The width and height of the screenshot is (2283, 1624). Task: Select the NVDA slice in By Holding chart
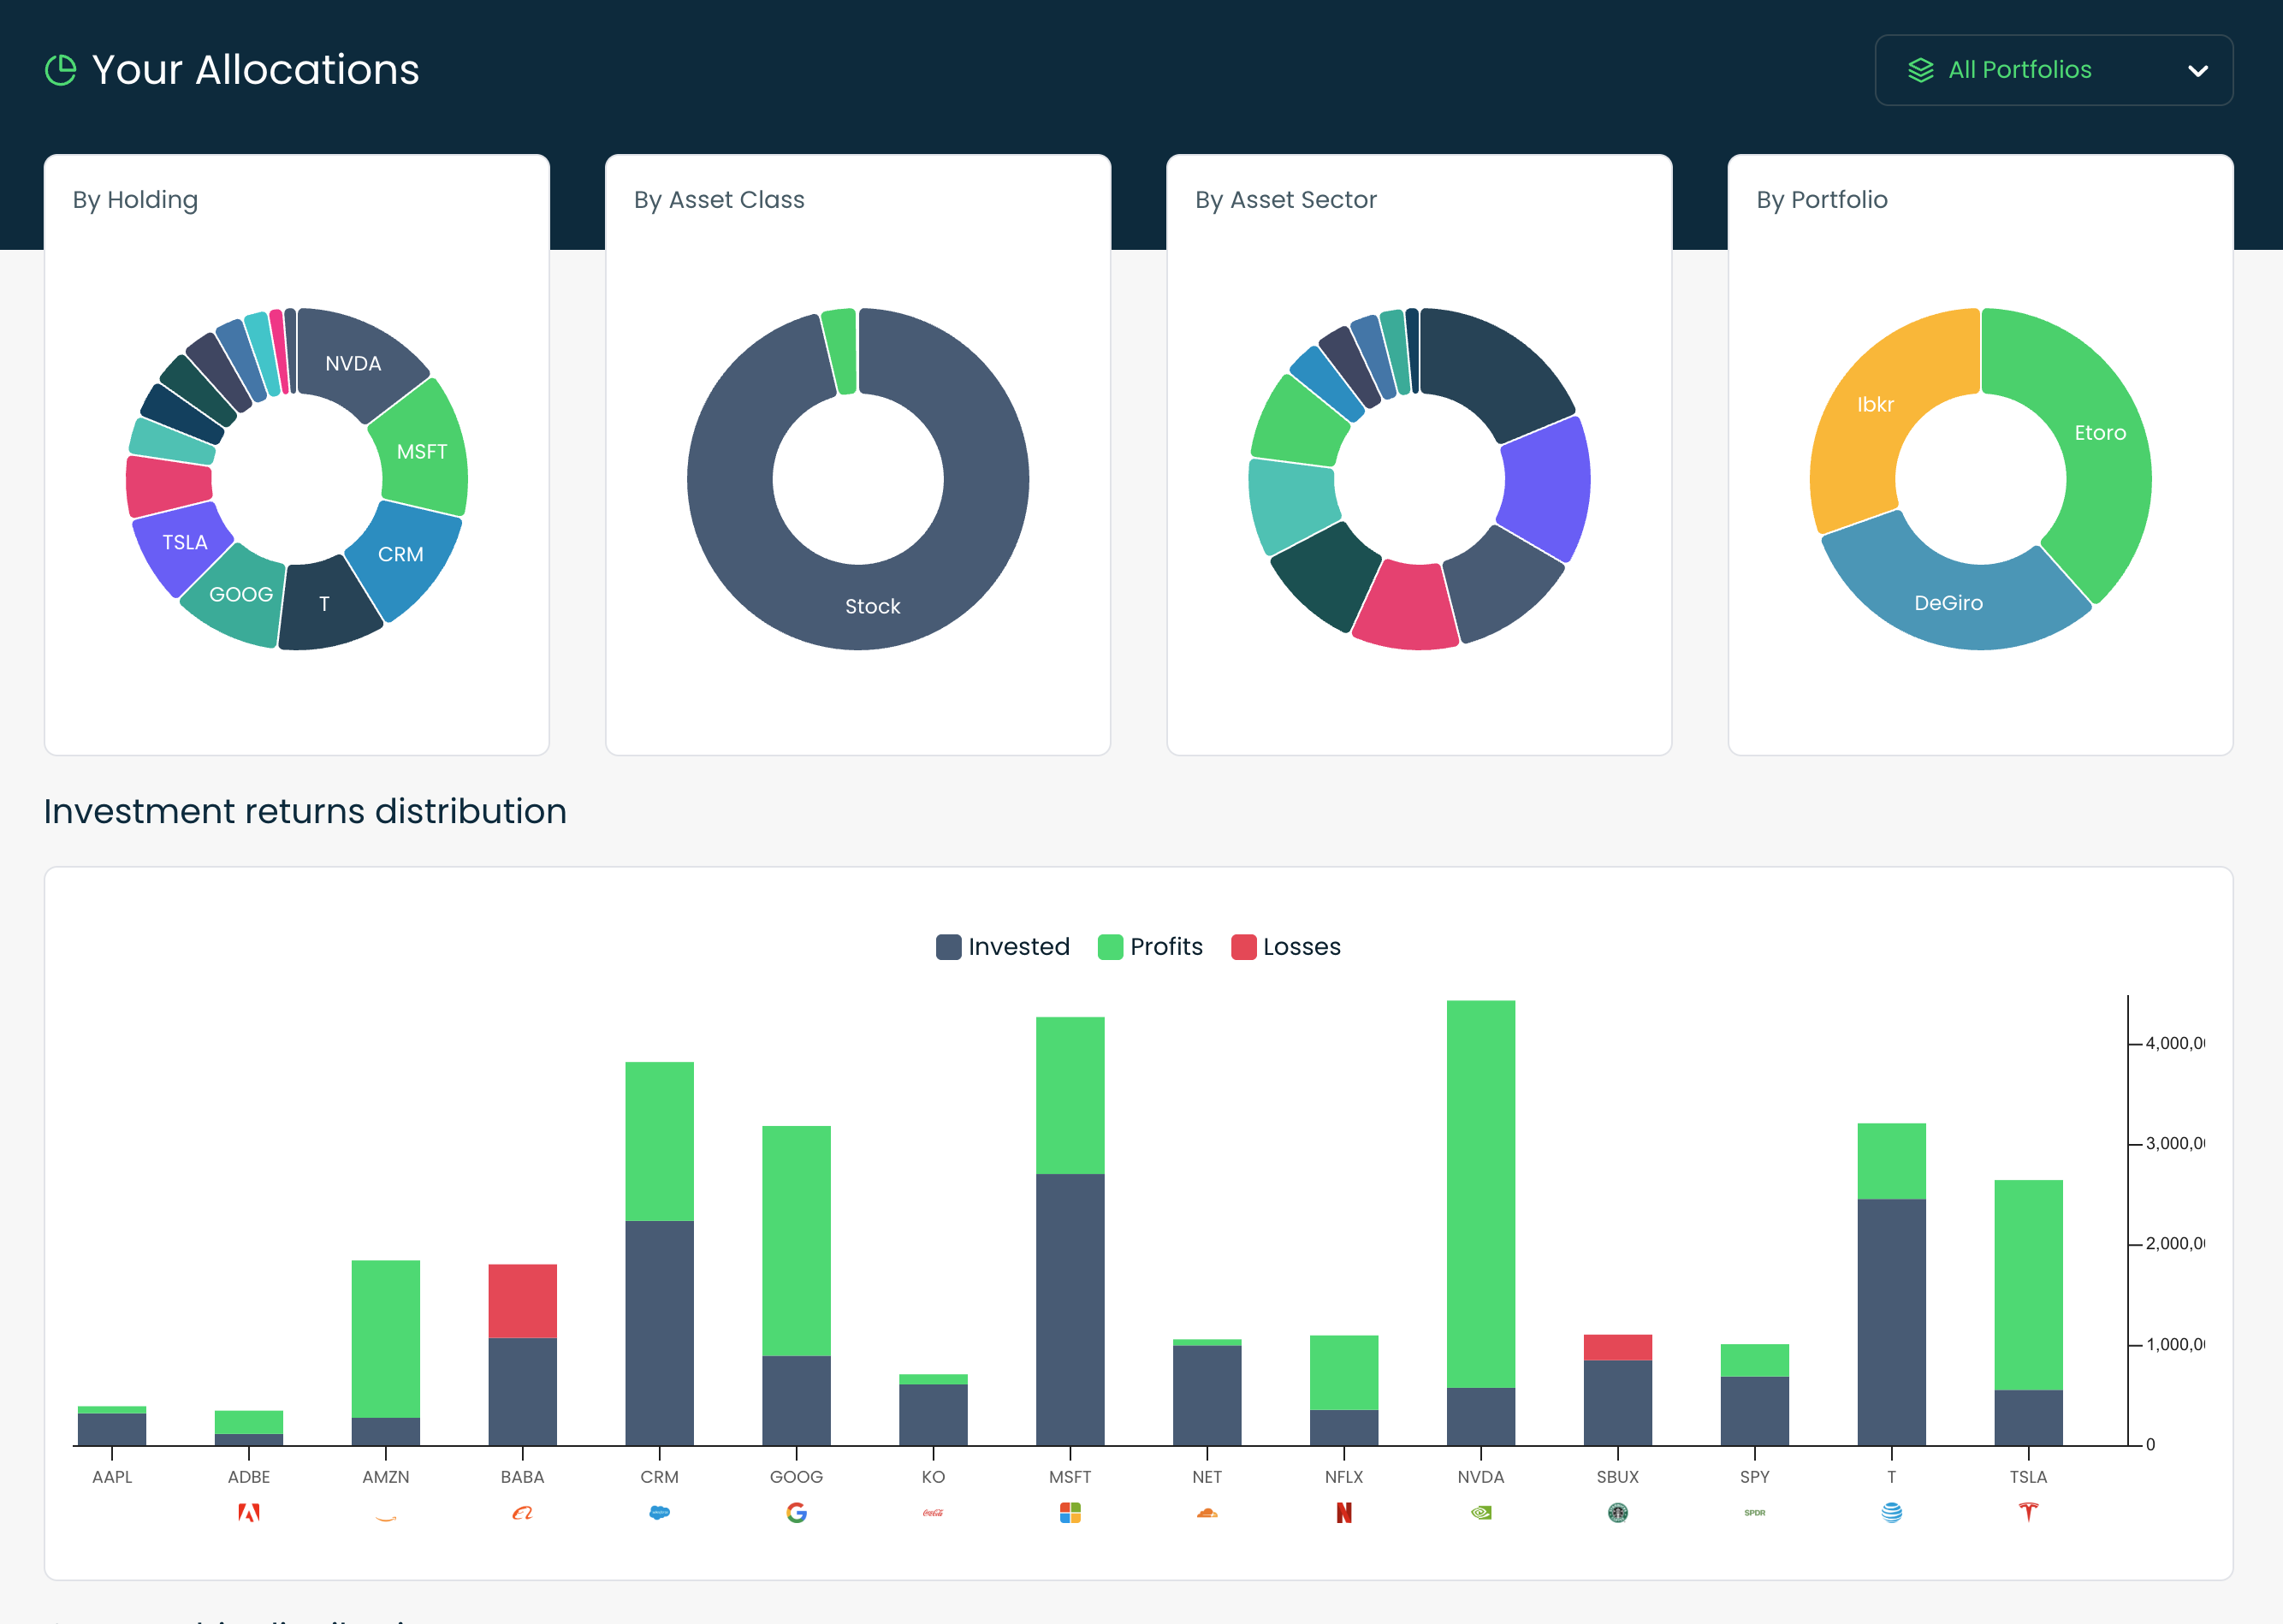click(x=355, y=363)
